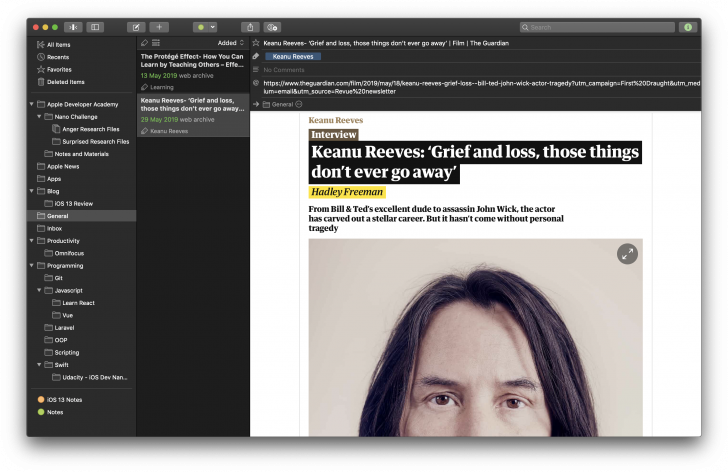Click the URL globe icon in header
The image size is (728, 472).
pos(256,83)
